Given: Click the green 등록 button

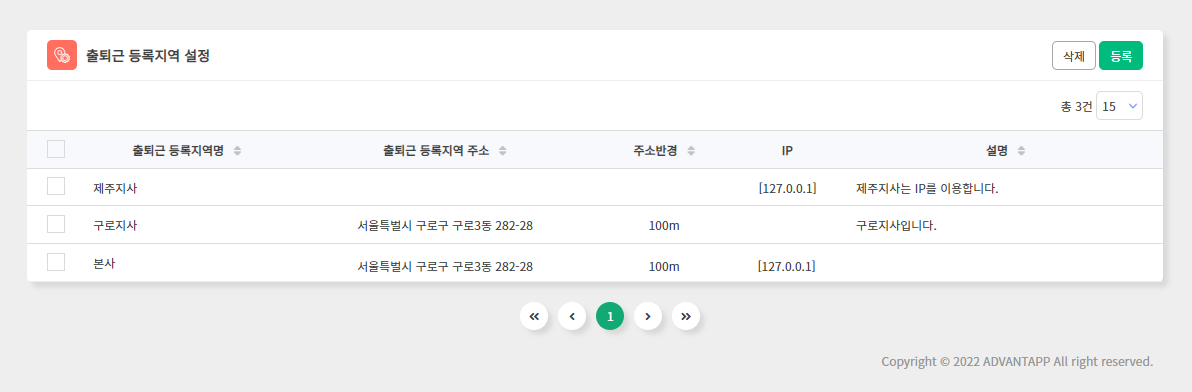Looking at the screenshot, I should click(x=1121, y=55).
